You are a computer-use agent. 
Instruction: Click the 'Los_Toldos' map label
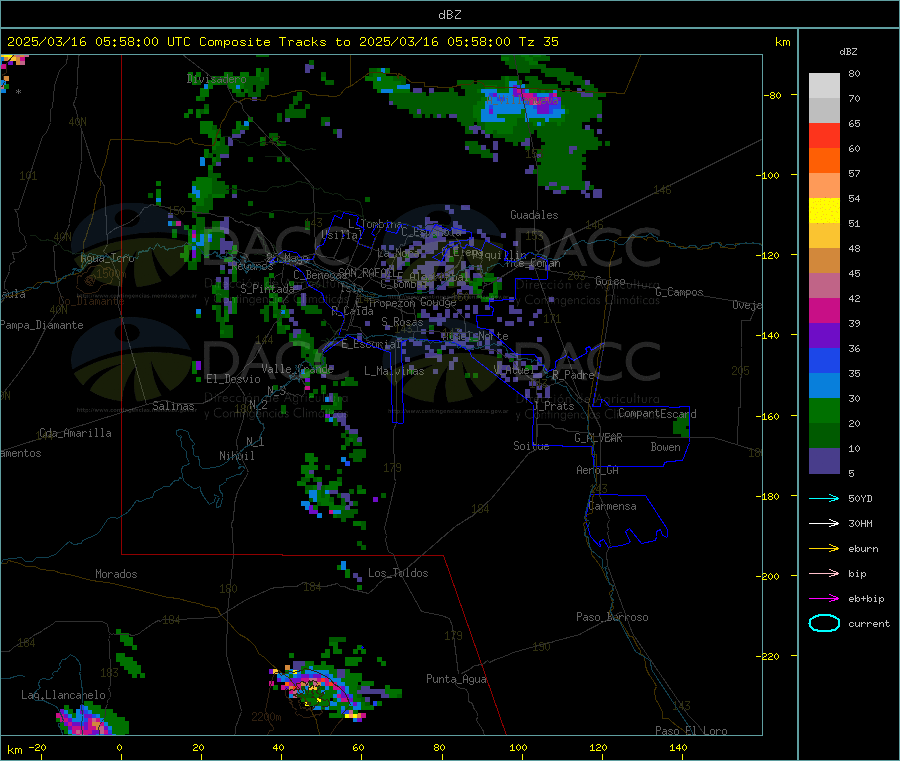coord(398,573)
